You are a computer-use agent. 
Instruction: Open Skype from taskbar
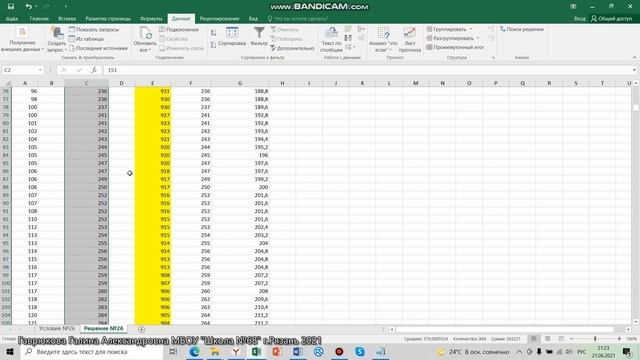[x=360, y=351]
